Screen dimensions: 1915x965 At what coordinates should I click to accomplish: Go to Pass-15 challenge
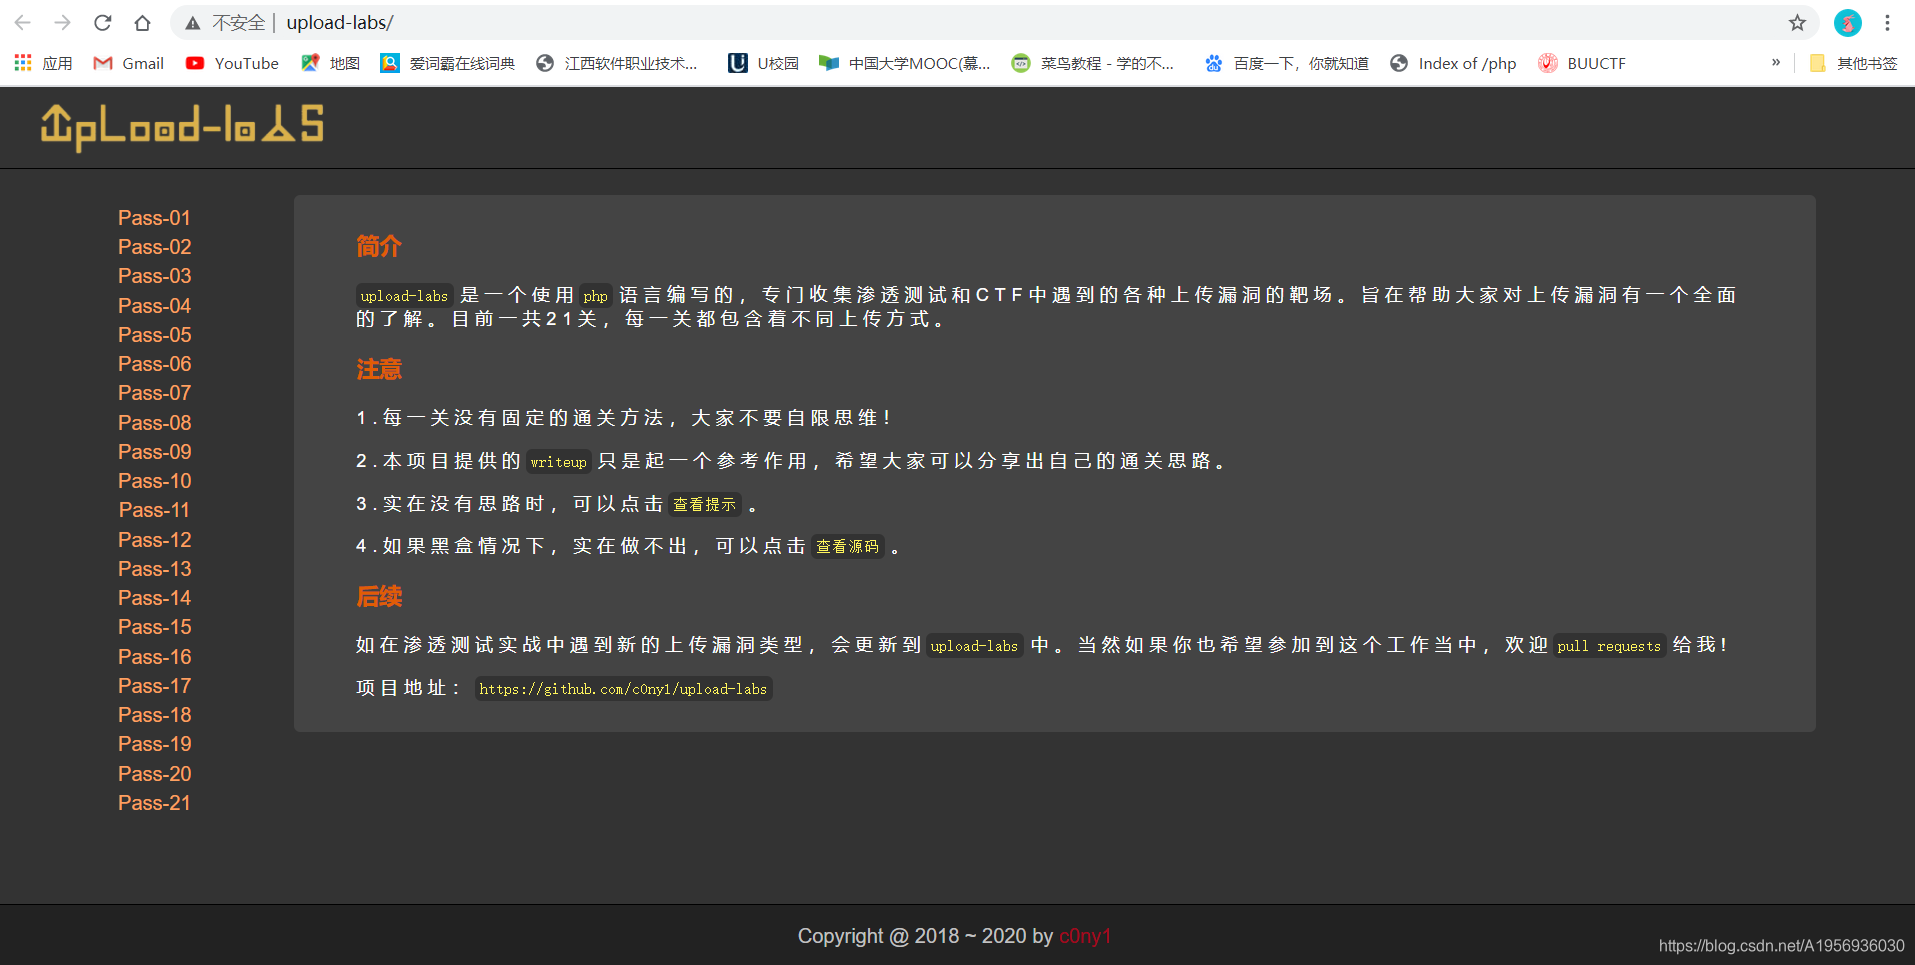pos(154,627)
